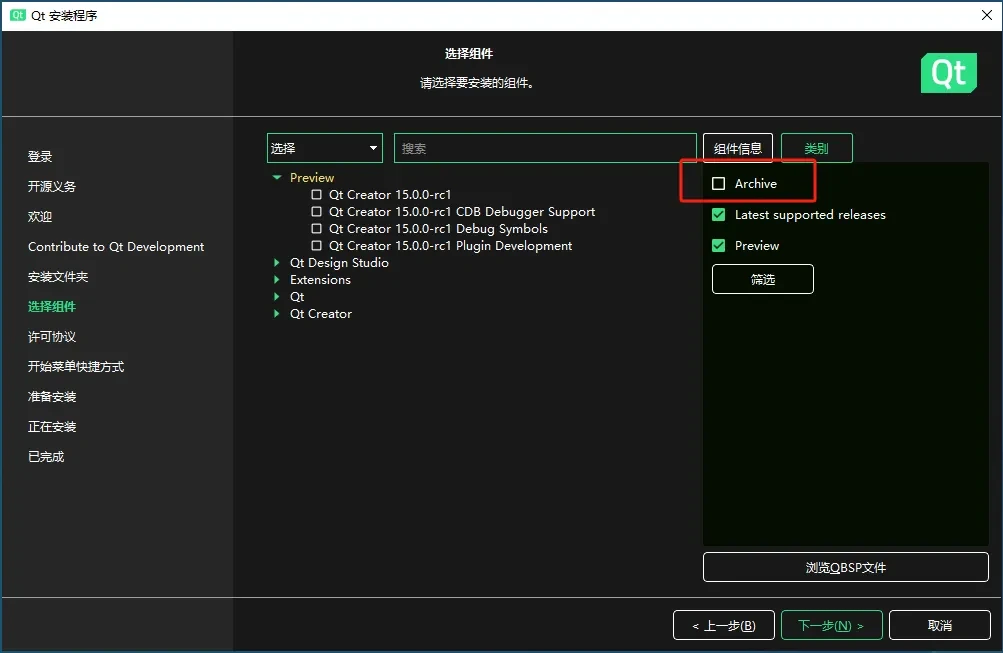Proceed with 下一步(N) button
Image resolution: width=1003 pixels, height=653 pixels.
[x=832, y=625]
